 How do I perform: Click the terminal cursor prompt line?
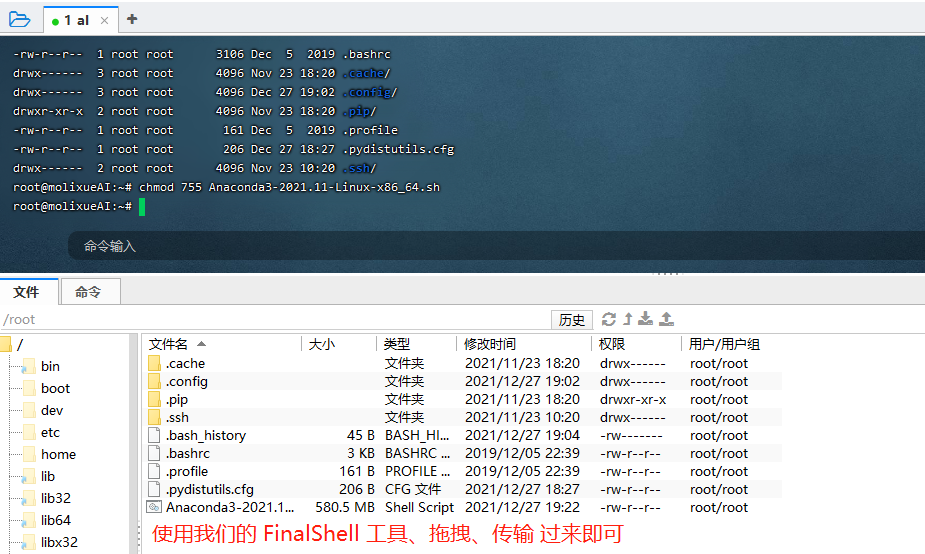[79, 206]
